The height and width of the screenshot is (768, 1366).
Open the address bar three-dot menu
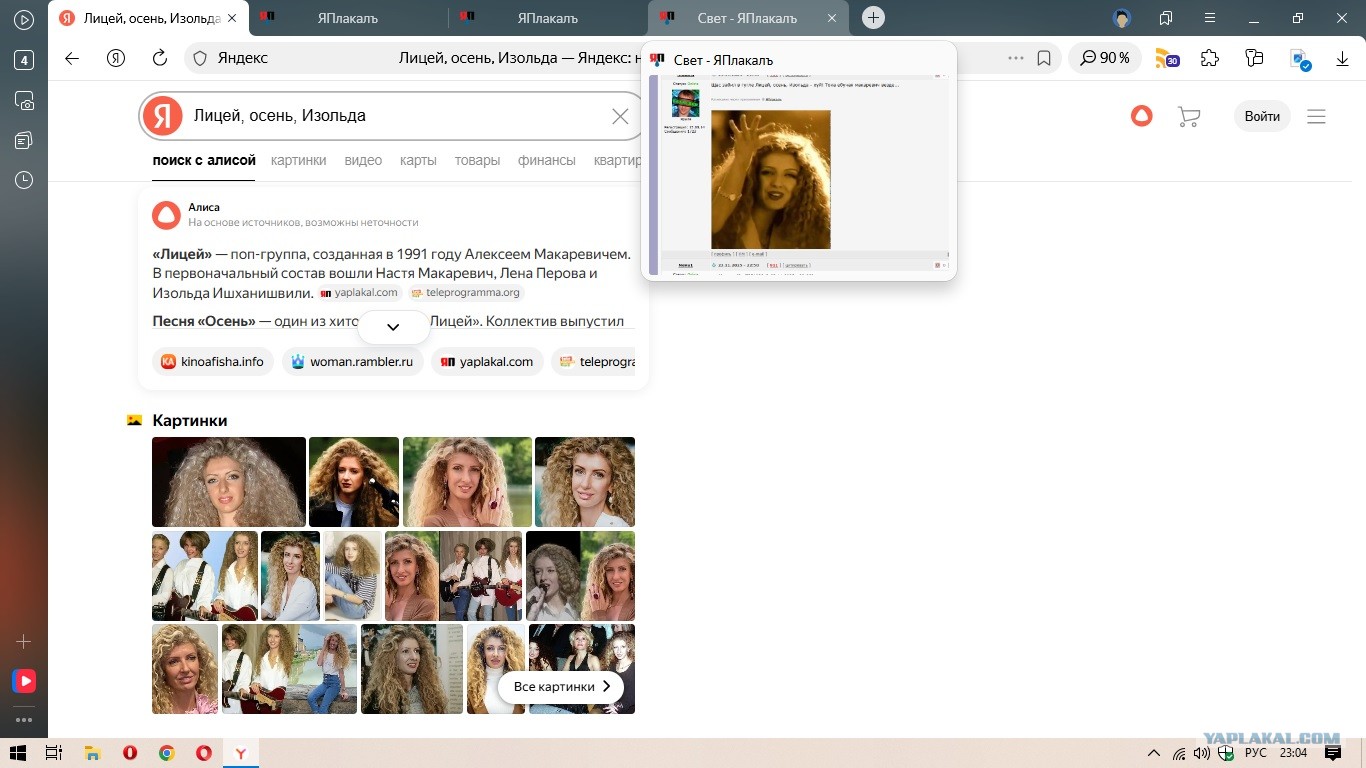[x=1016, y=58]
